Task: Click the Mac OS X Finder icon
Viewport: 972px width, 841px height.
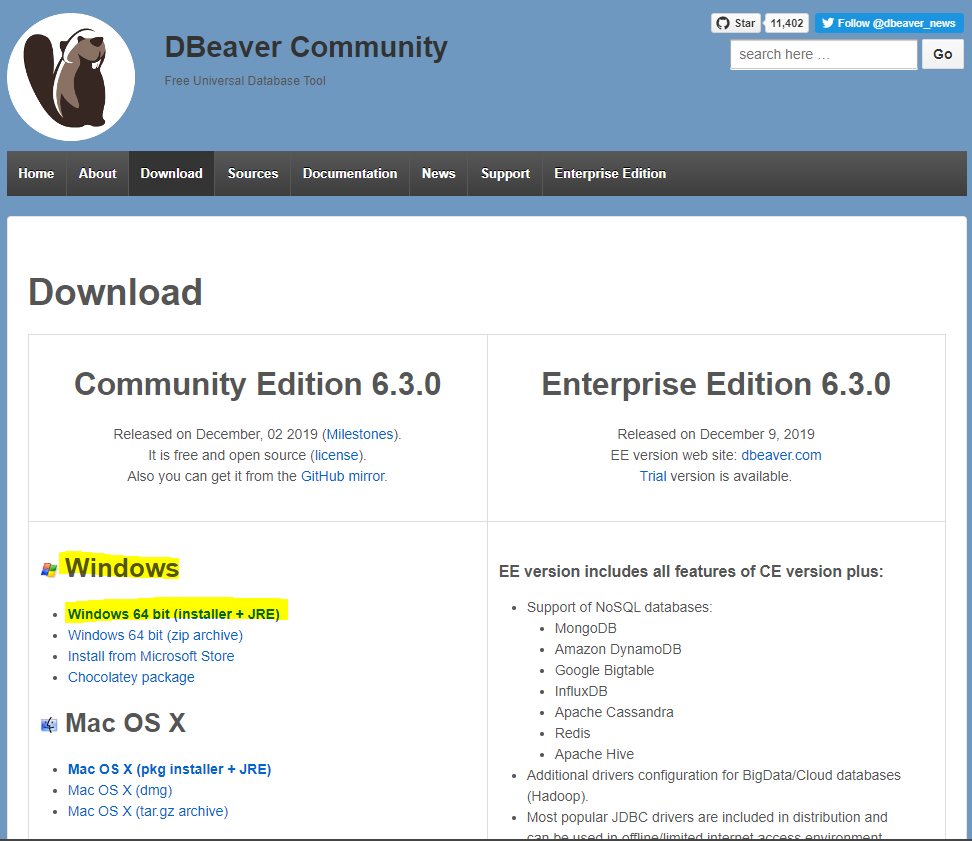Action: click(49, 724)
